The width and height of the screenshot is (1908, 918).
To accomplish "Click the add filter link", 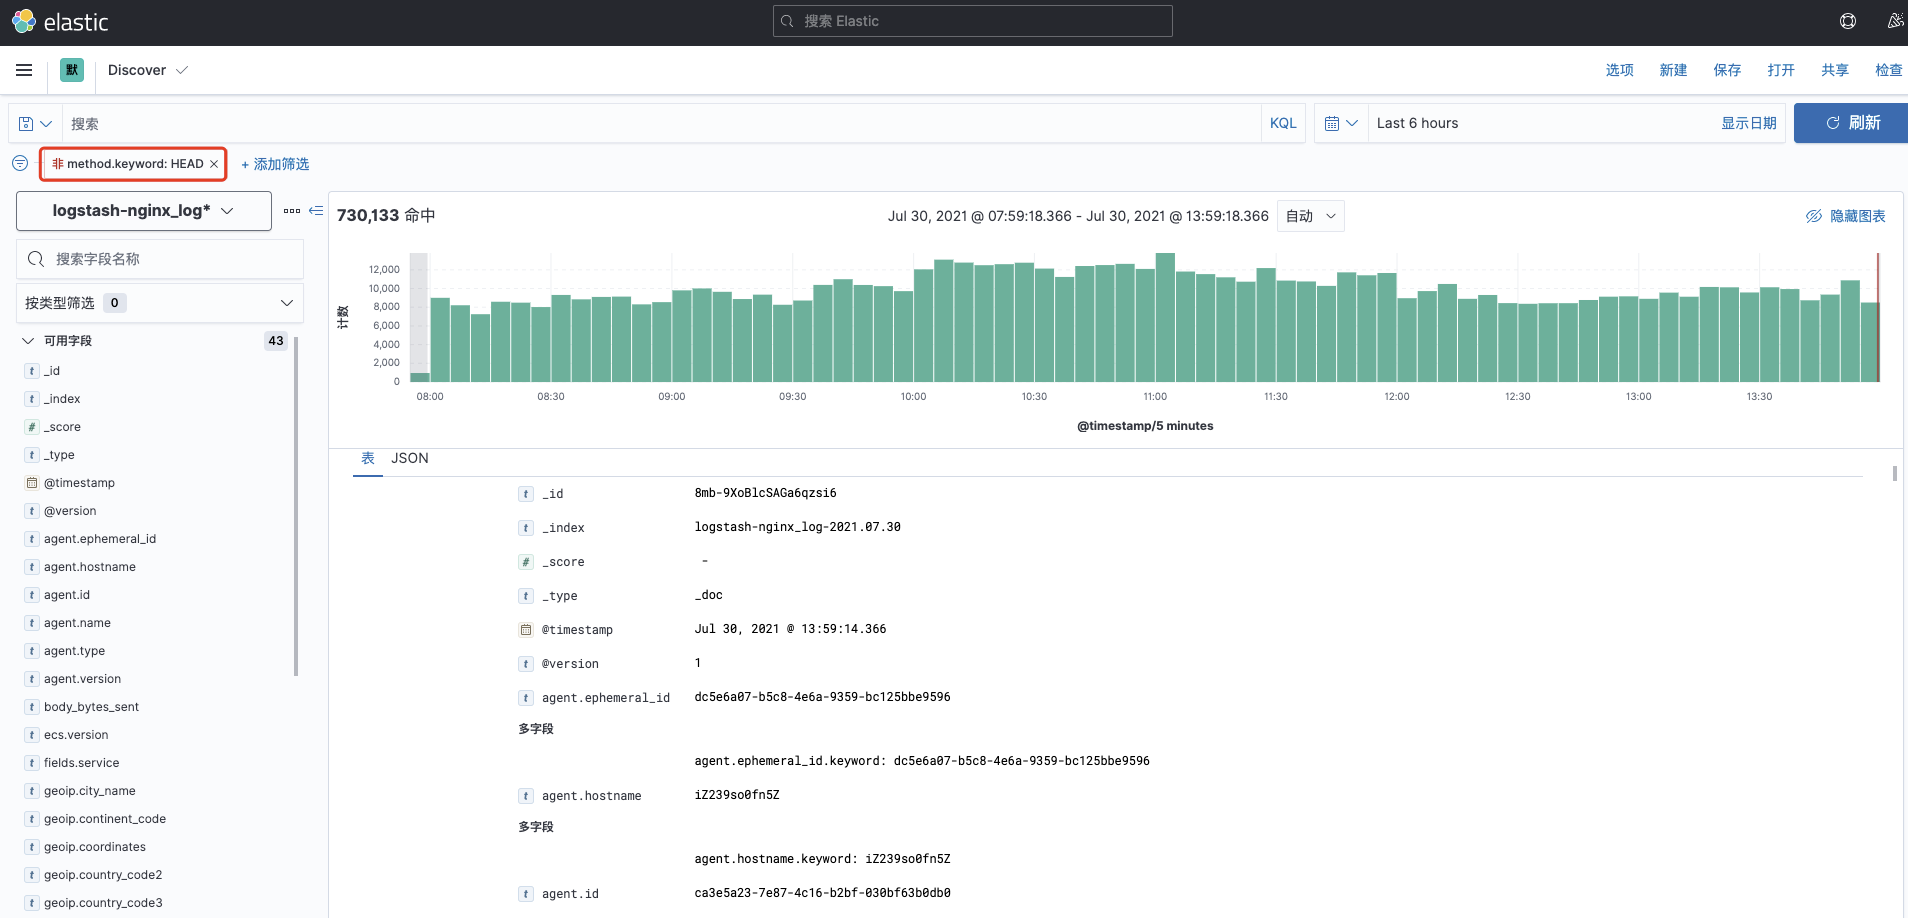I will click(275, 164).
